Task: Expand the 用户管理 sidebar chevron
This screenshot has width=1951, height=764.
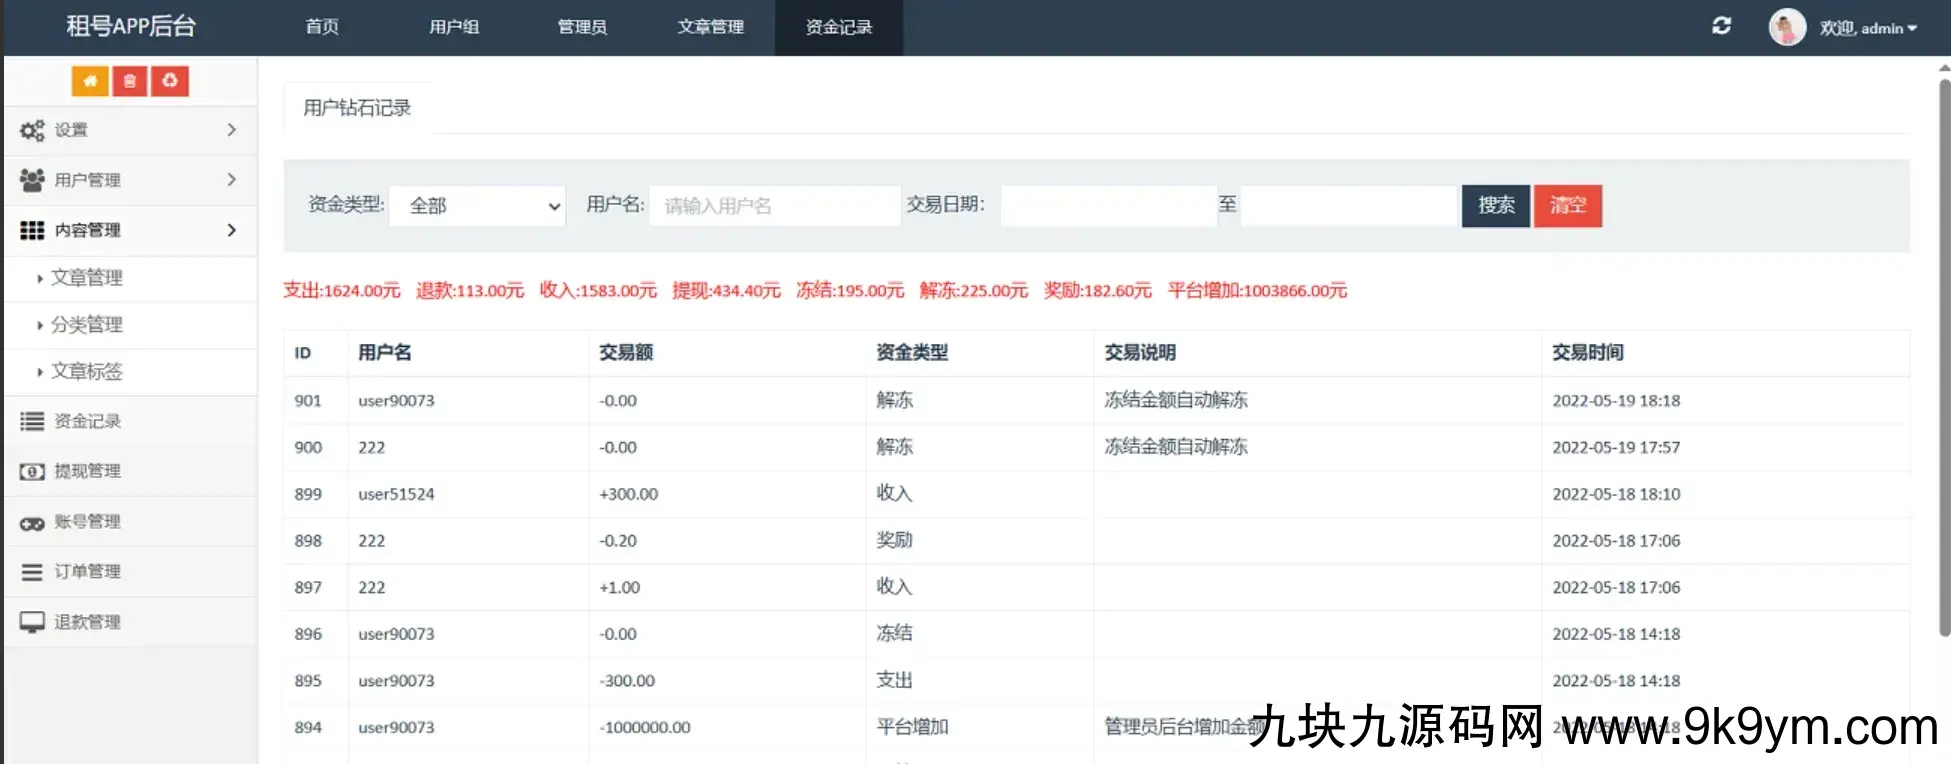Action: coord(231,180)
